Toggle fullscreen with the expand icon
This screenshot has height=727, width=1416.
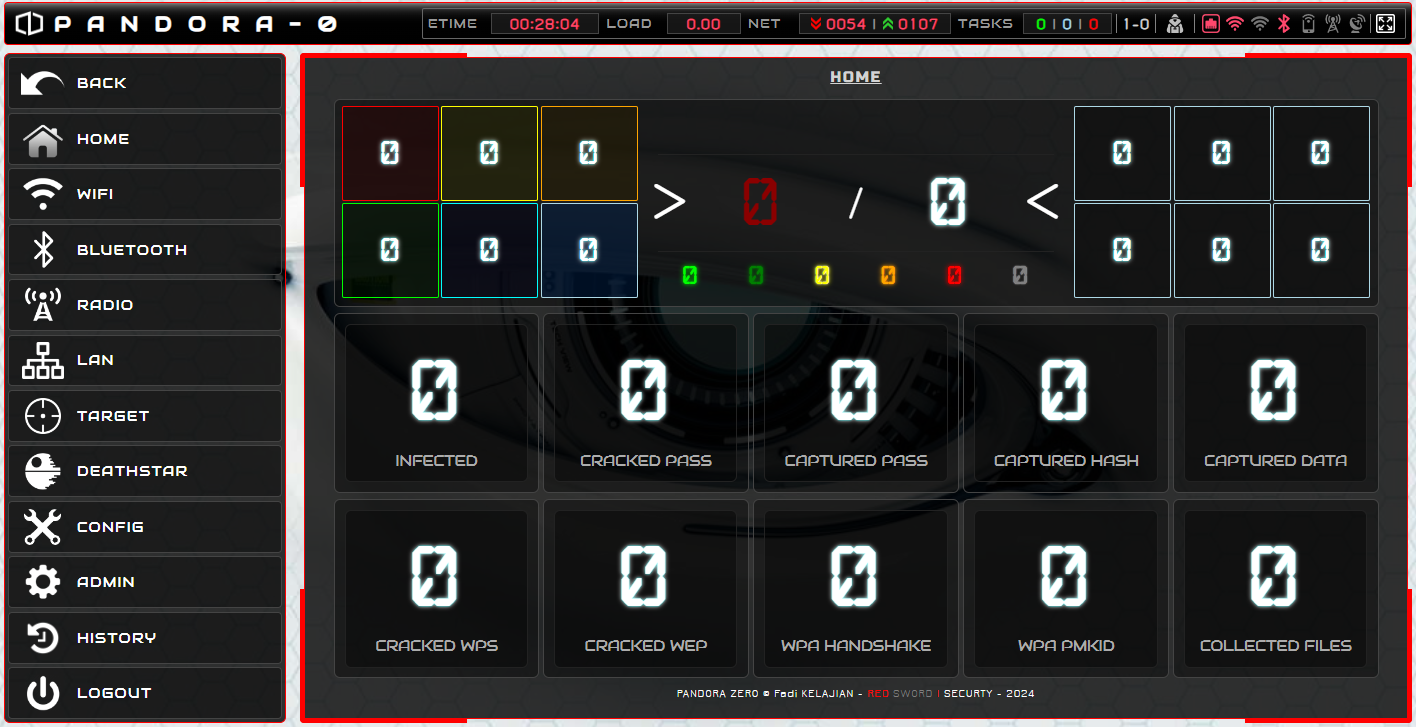coord(1385,24)
